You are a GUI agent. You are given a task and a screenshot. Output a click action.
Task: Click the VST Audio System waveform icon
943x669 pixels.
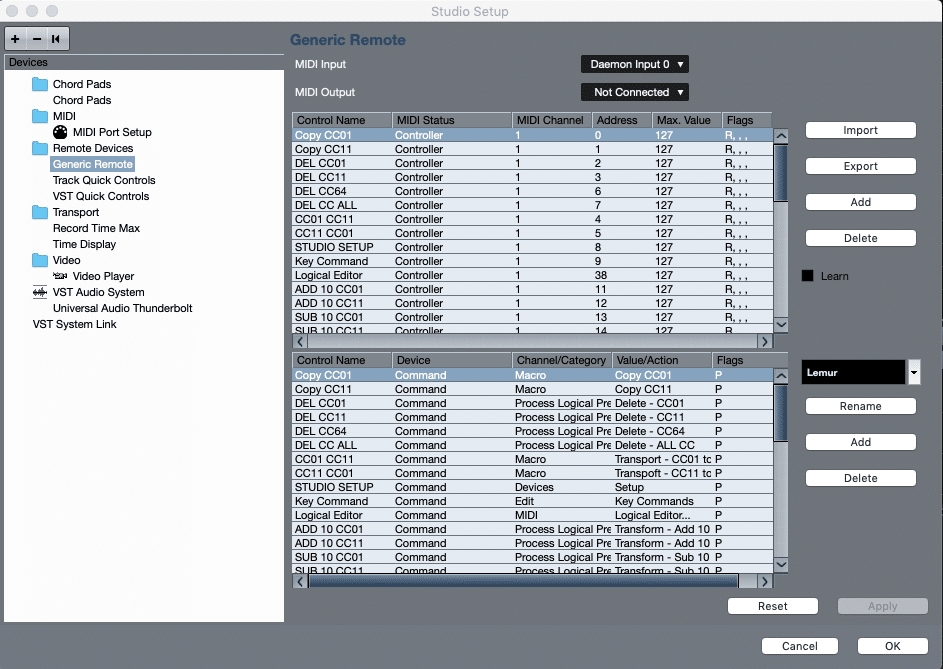pos(40,292)
